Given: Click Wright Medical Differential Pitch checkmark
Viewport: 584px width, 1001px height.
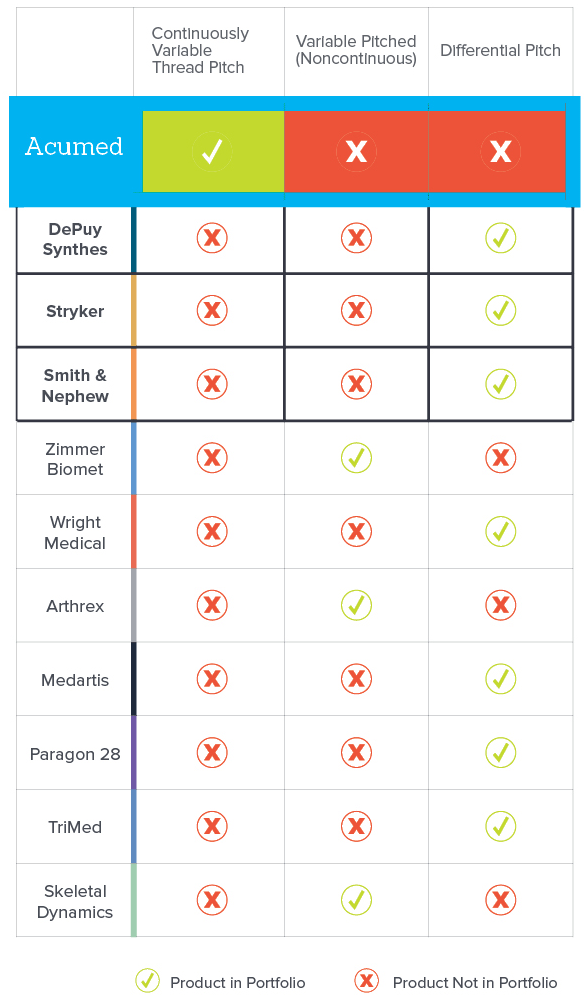Looking at the screenshot, I should coord(500,531).
